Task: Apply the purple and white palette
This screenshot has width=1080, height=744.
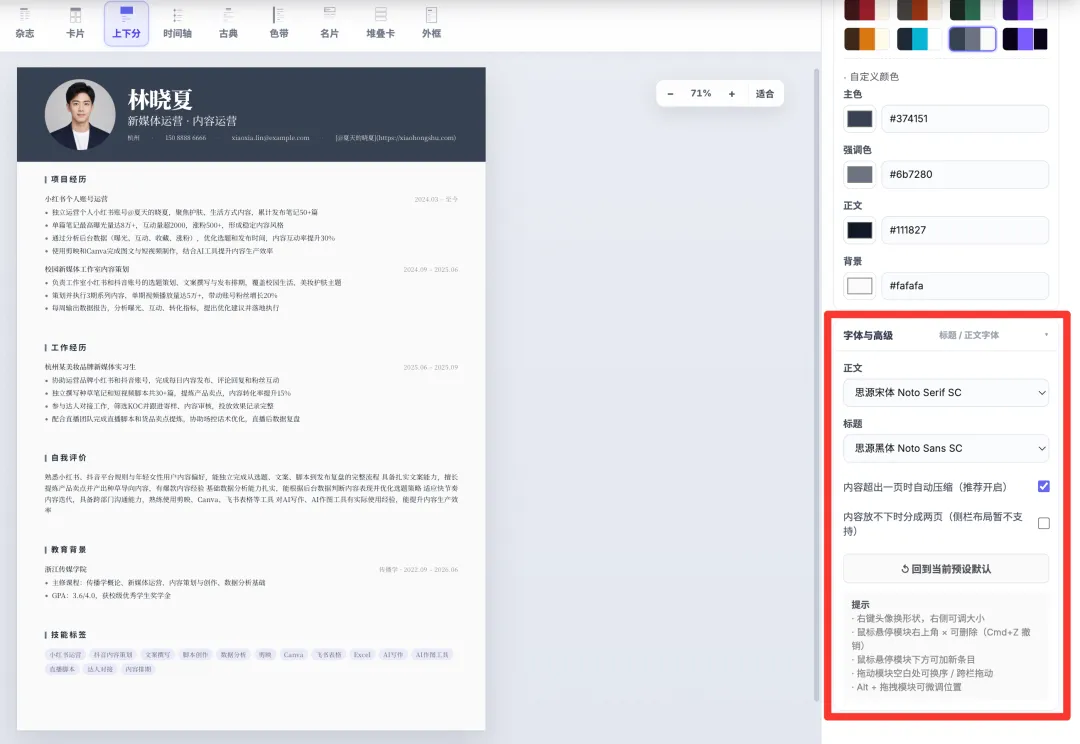Action: (x=1025, y=9)
